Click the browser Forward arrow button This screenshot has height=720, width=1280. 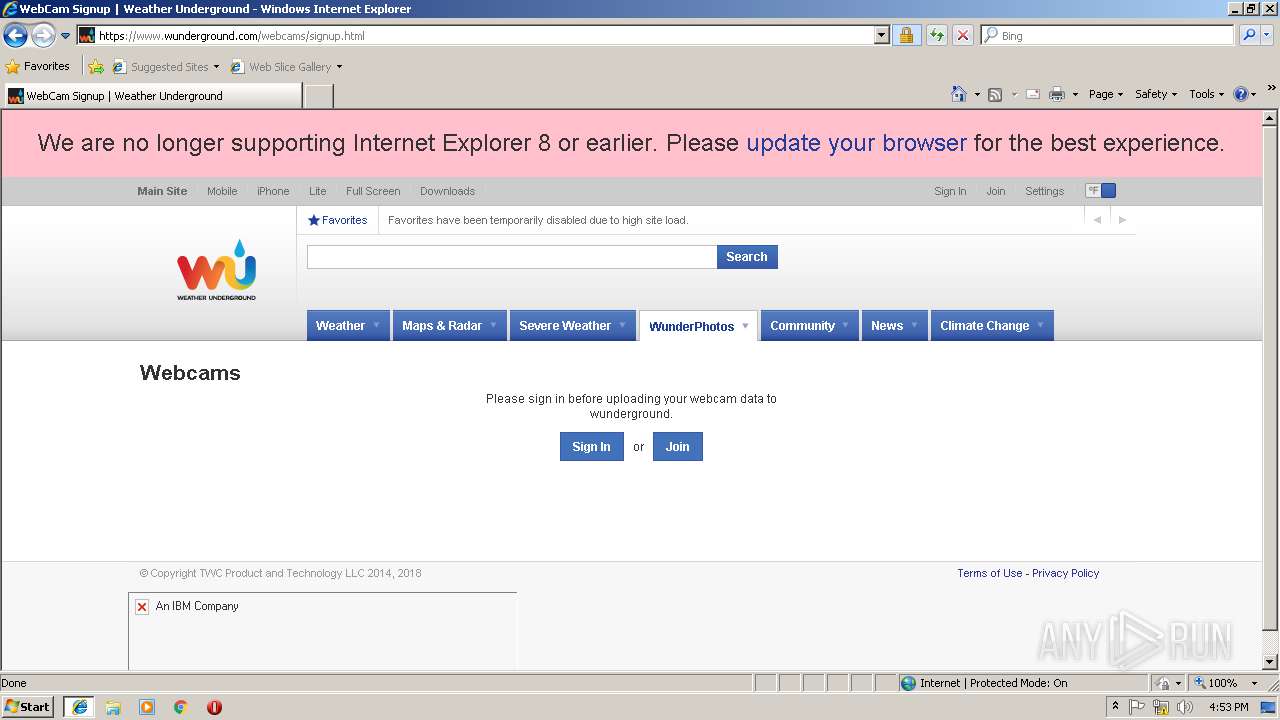[43, 36]
